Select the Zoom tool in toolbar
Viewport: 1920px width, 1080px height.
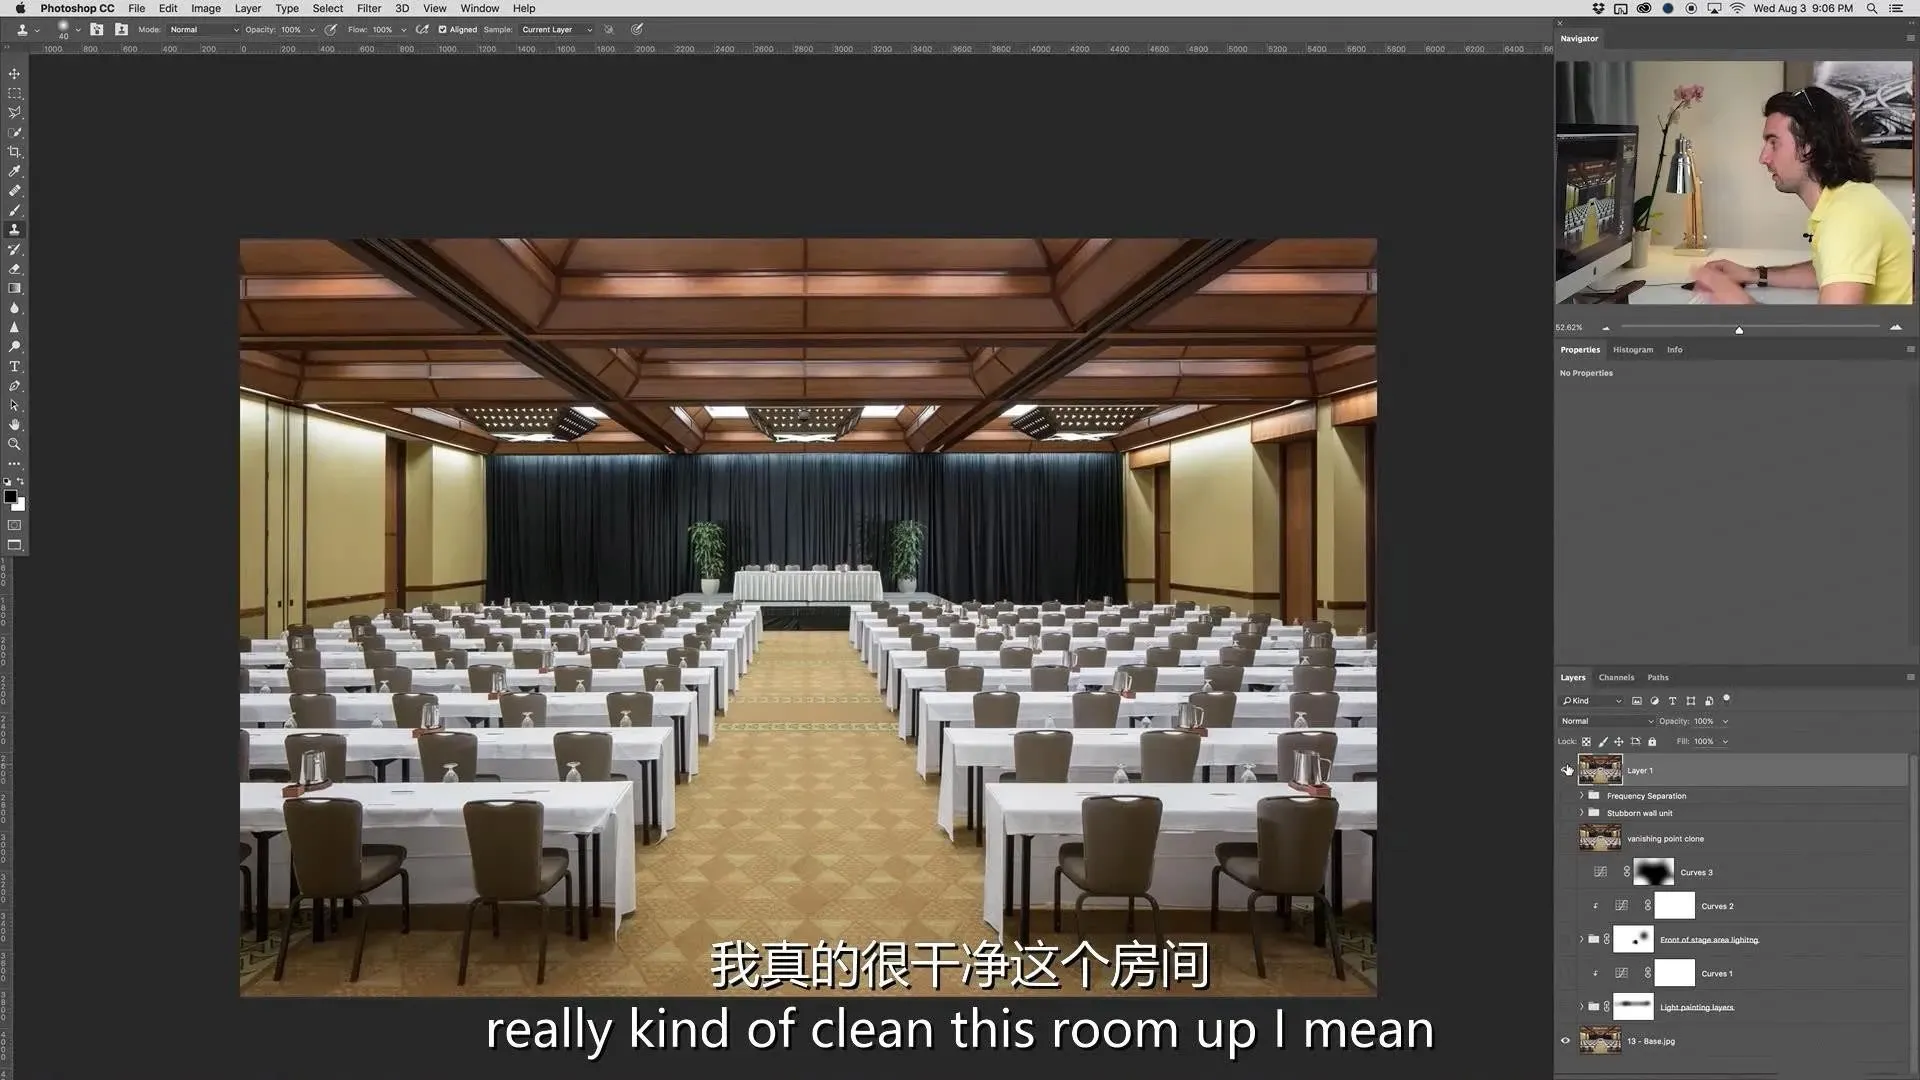pyautogui.click(x=14, y=444)
